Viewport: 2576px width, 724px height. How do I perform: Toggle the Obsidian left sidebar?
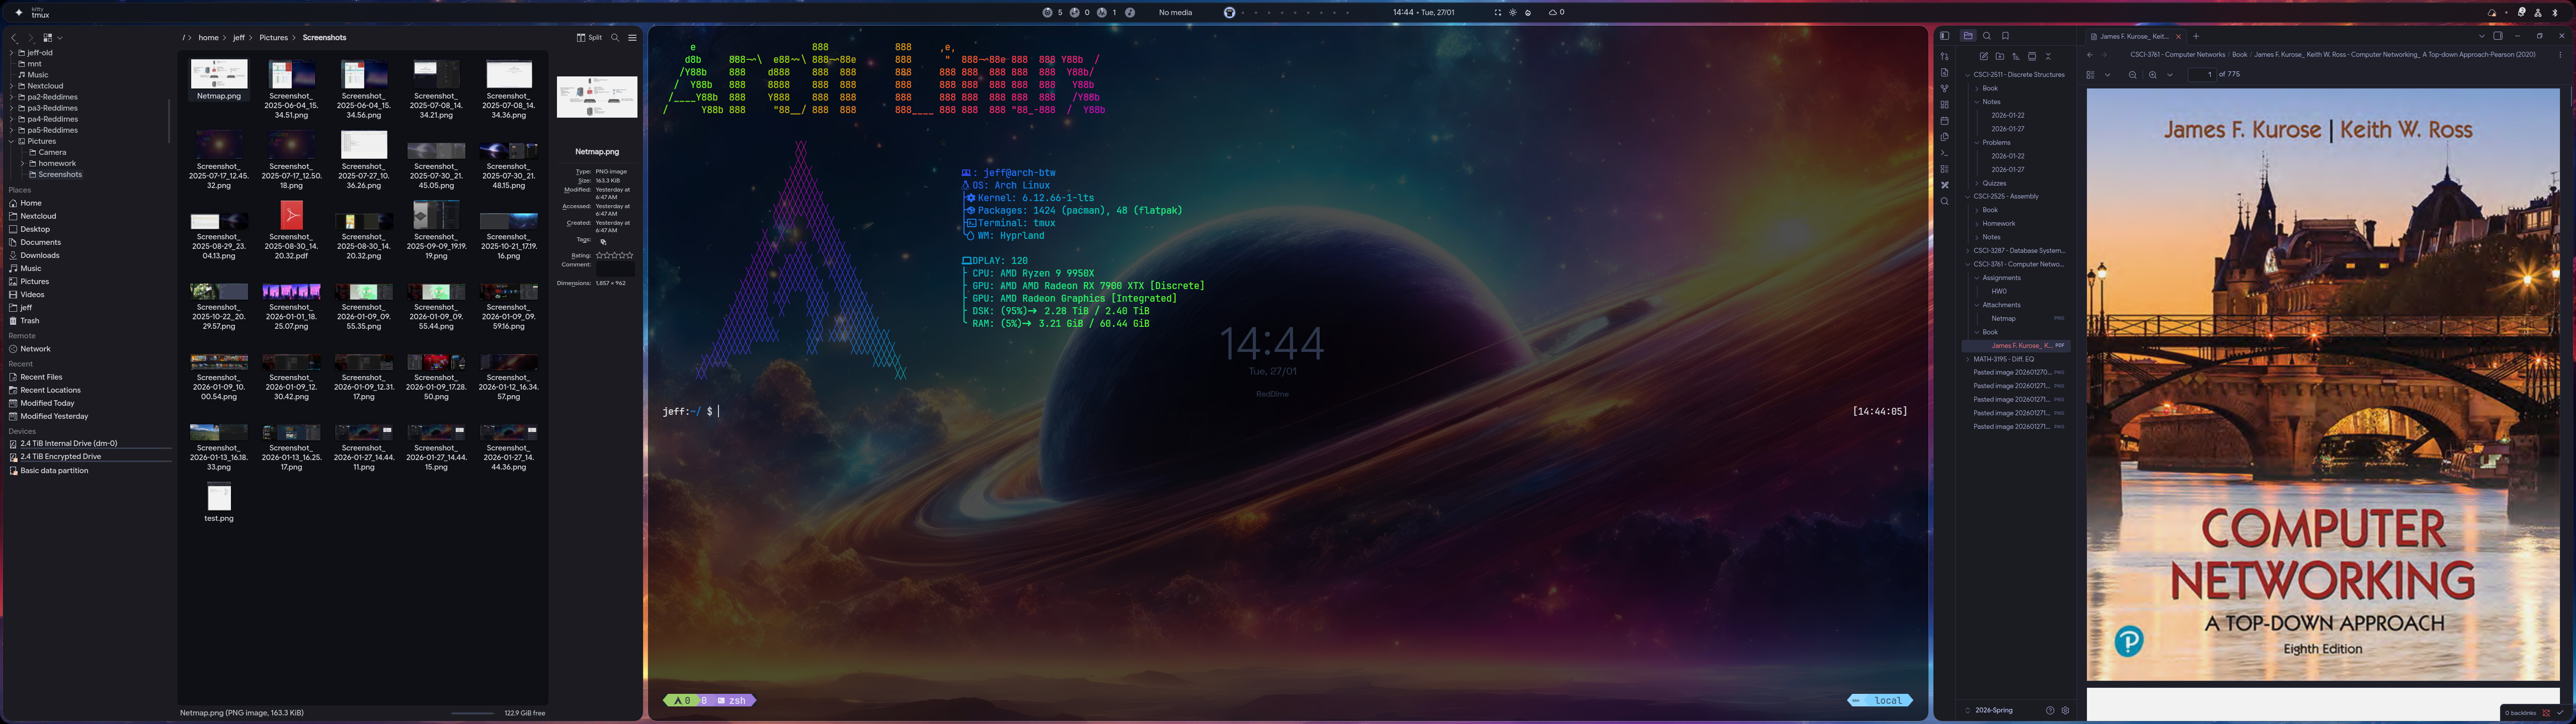(1945, 36)
